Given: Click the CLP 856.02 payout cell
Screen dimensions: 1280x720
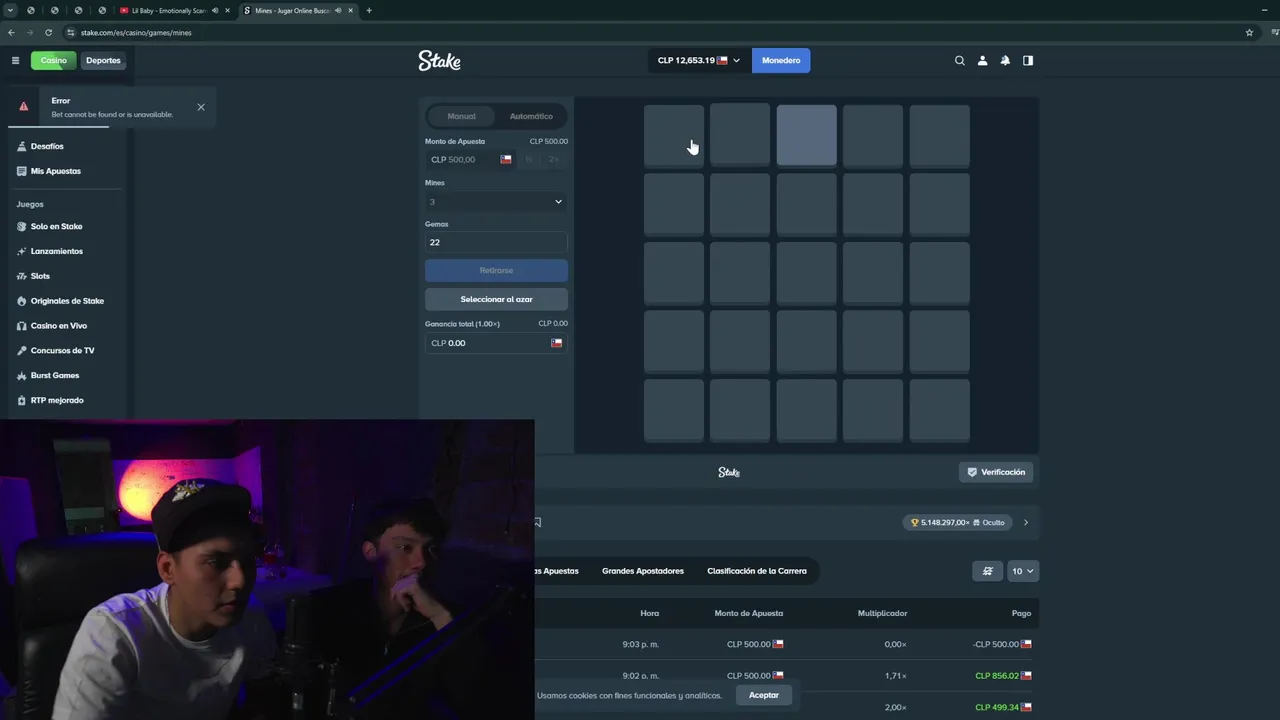Looking at the screenshot, I should click(x=1003, y=676).
